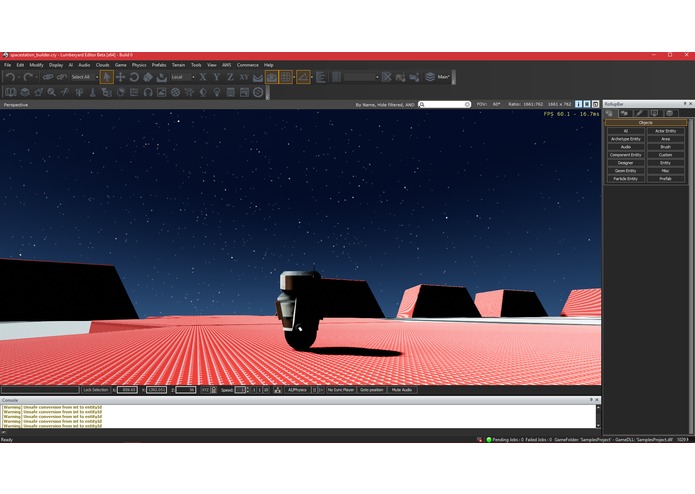Image resolution: width=695 pixels, height=494 pixels.
Task: Open angle snap size dropdown arrow
Action: pyautogui.click(x=312, y=78)
